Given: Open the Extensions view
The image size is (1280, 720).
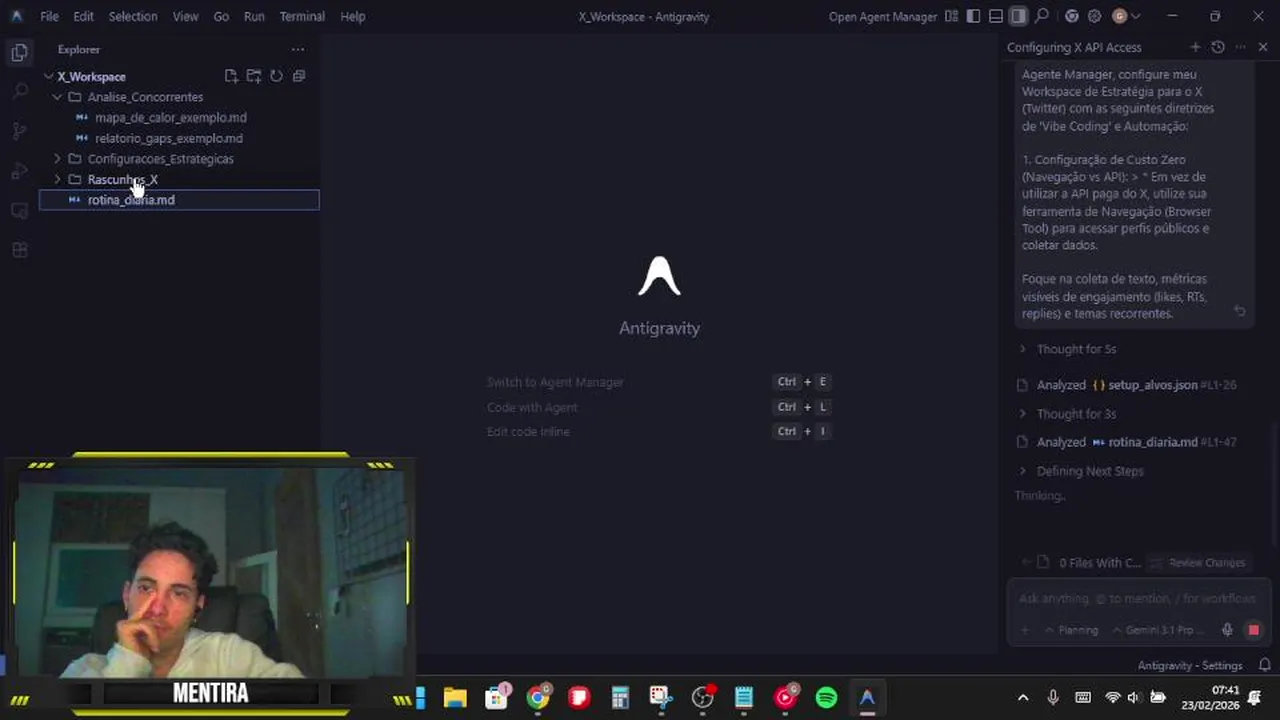Looking at the screenshot, I should click(x=19, y=250).
